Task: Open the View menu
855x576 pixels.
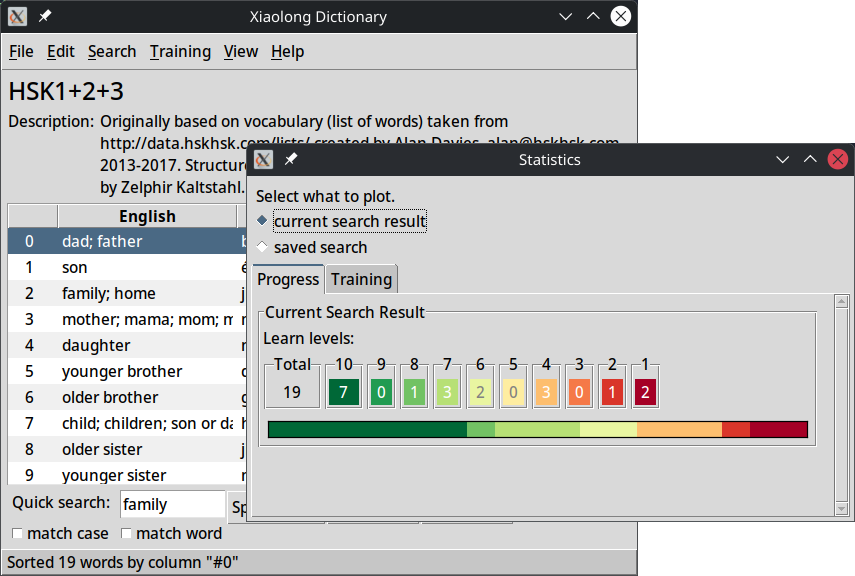Action: 240,52
